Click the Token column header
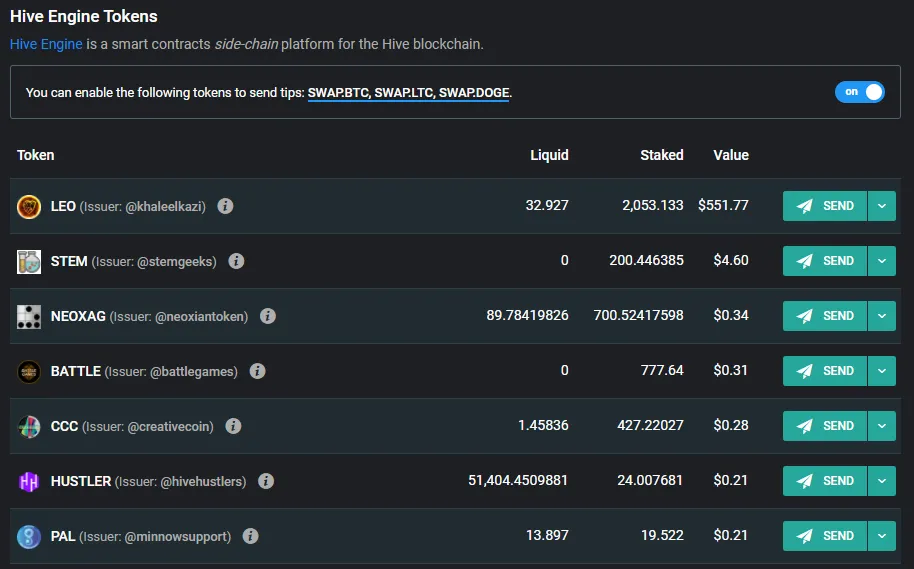 (x=36, y=155)
